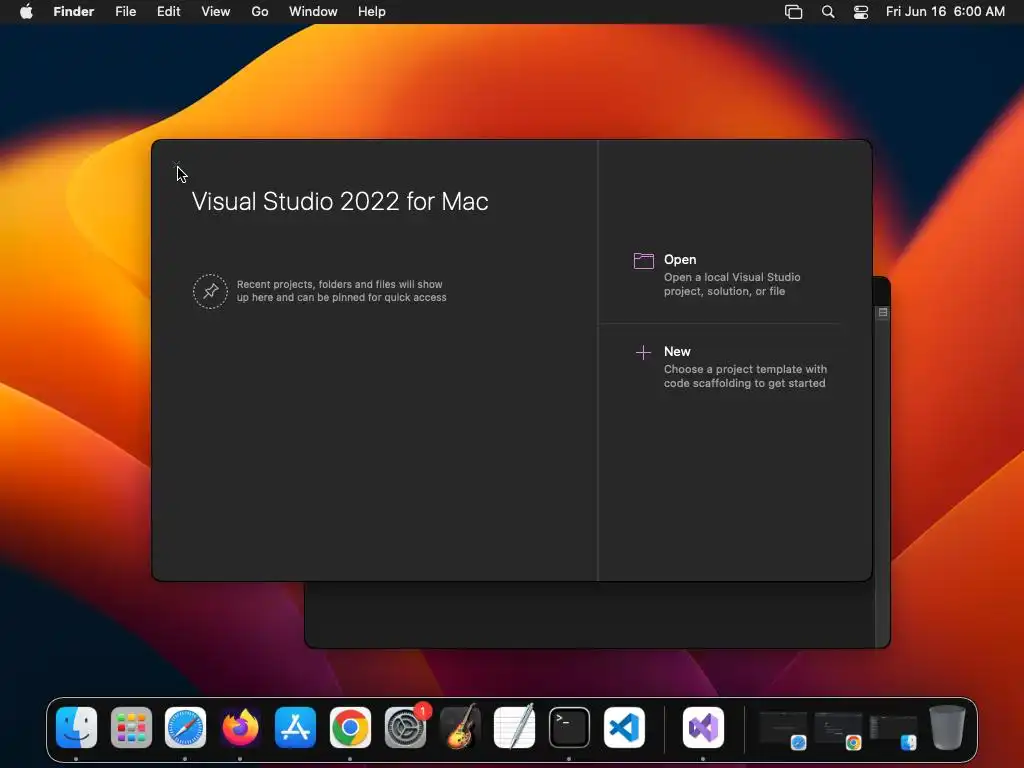Click the folder icon beside Open
The image size is (1024, 768).
pos(643,261)
